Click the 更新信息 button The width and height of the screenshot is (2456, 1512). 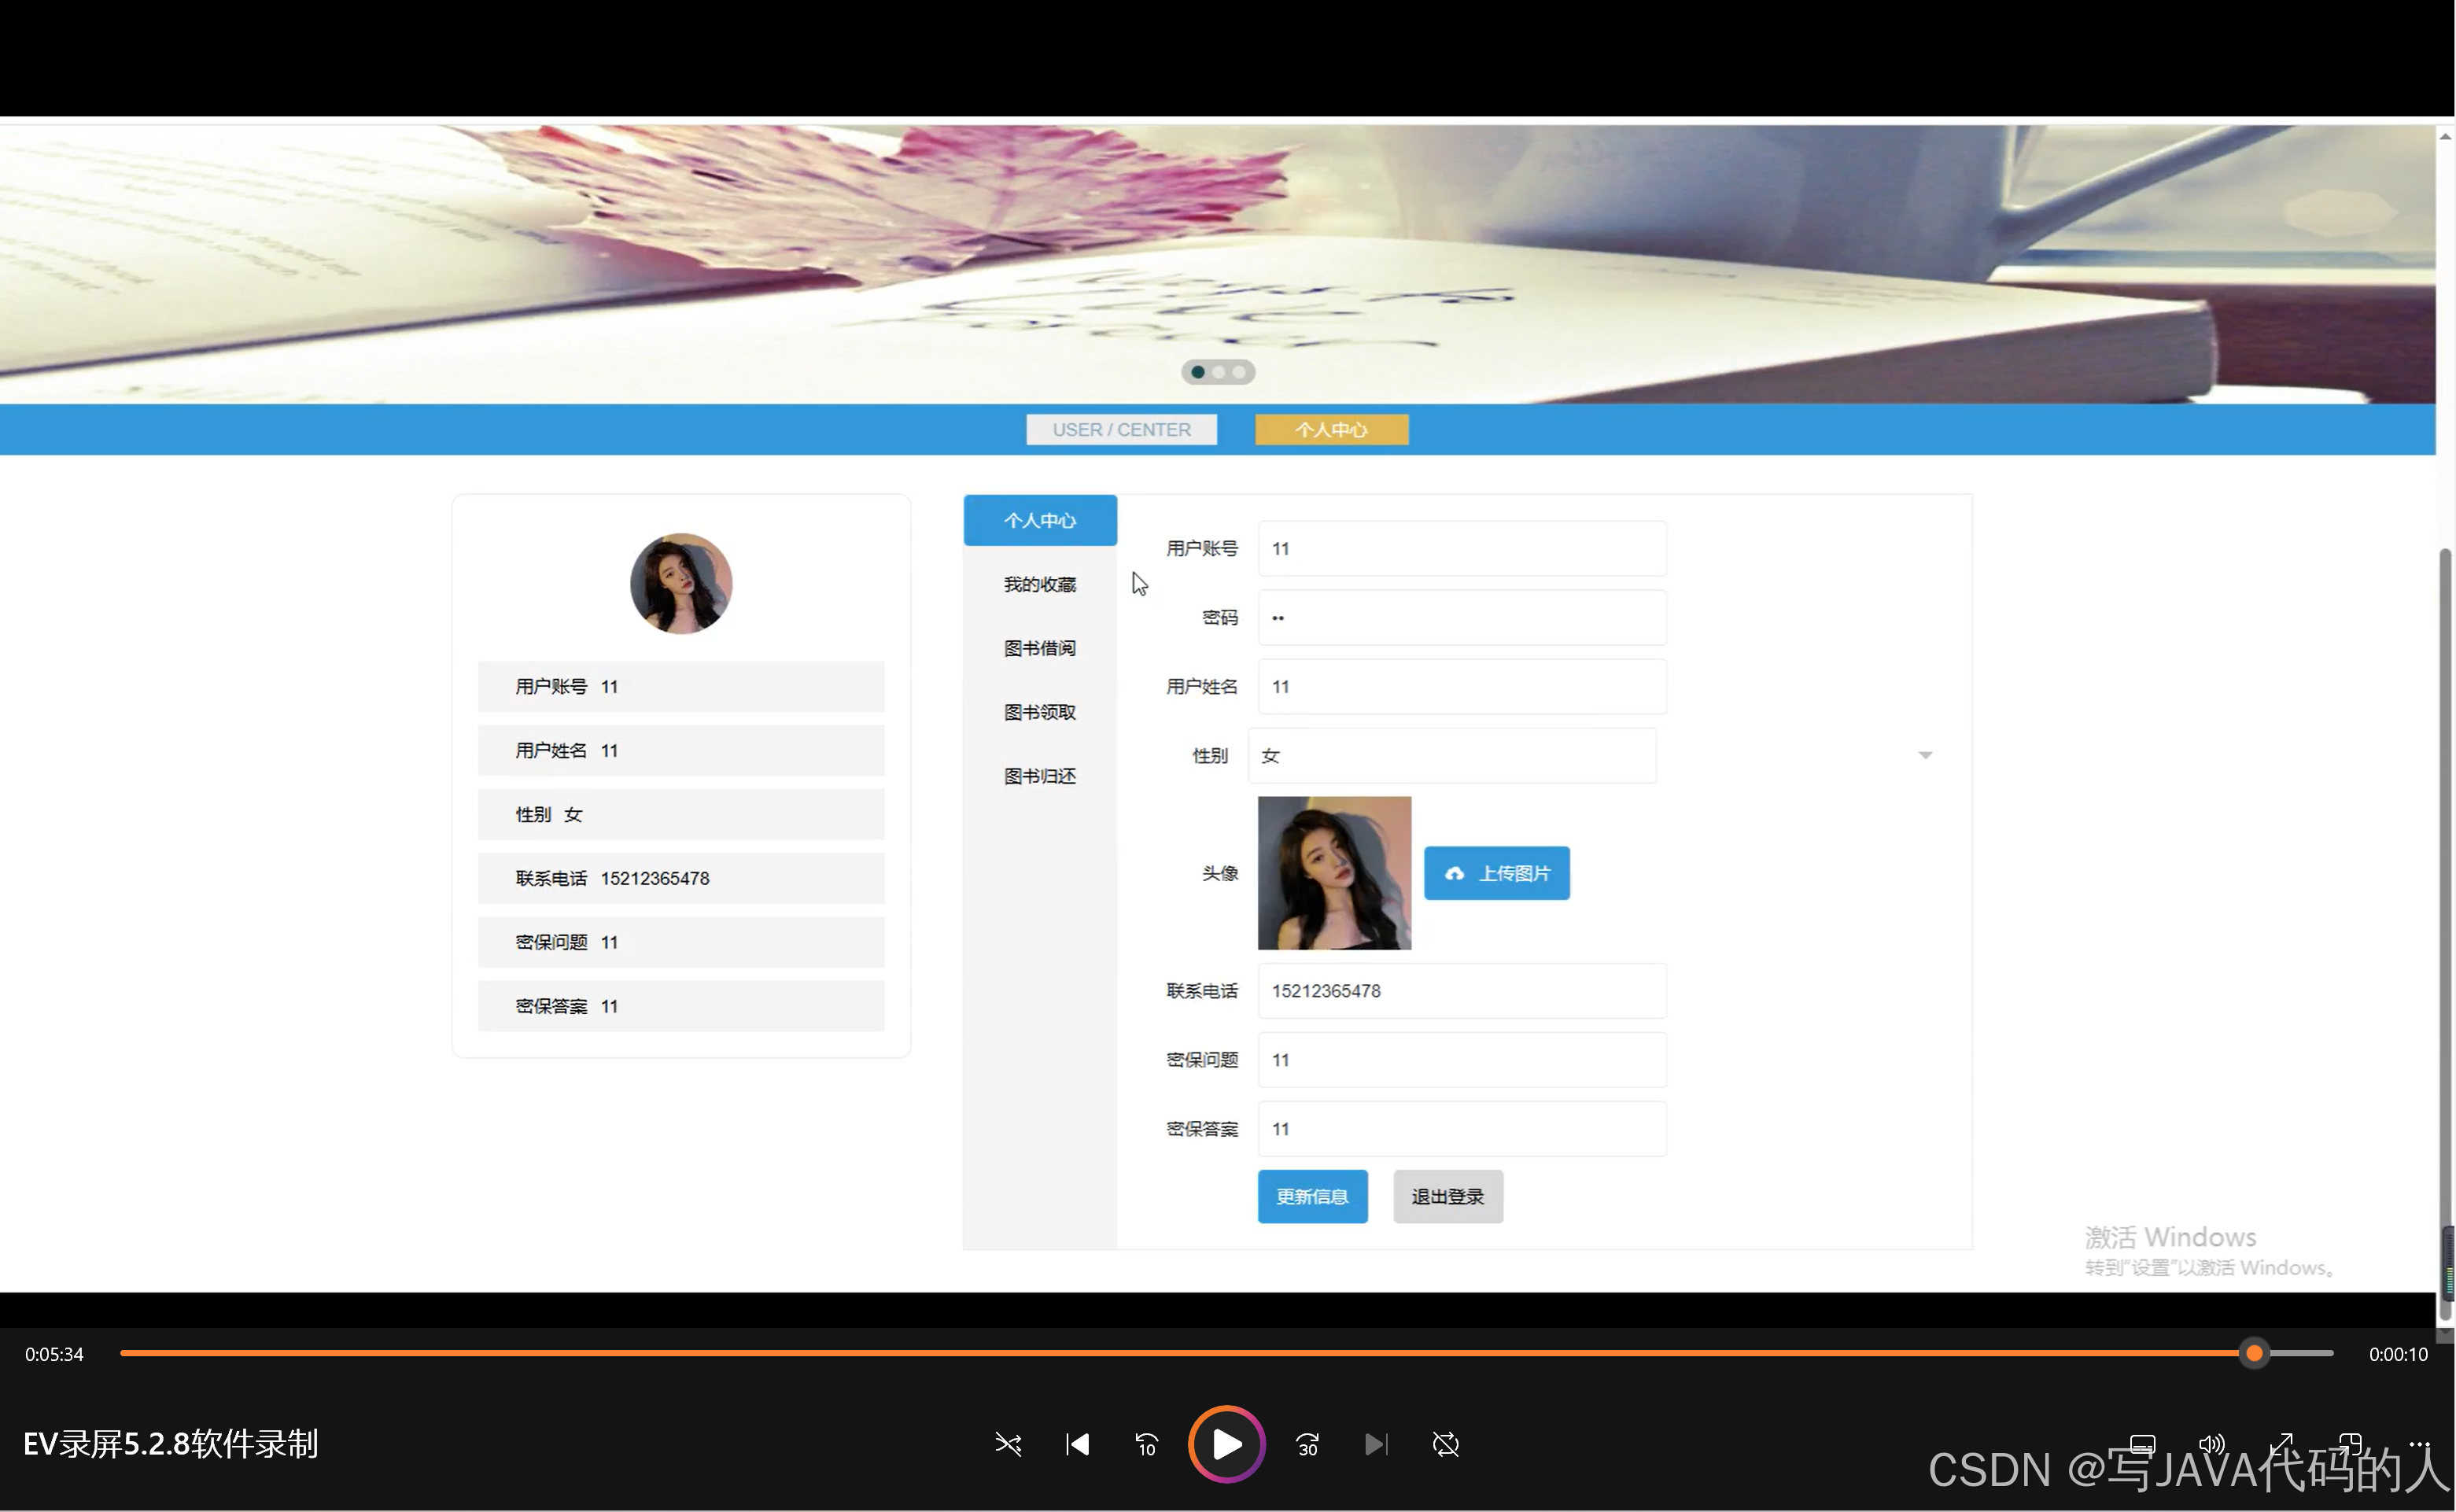tap(1312, 1196)
